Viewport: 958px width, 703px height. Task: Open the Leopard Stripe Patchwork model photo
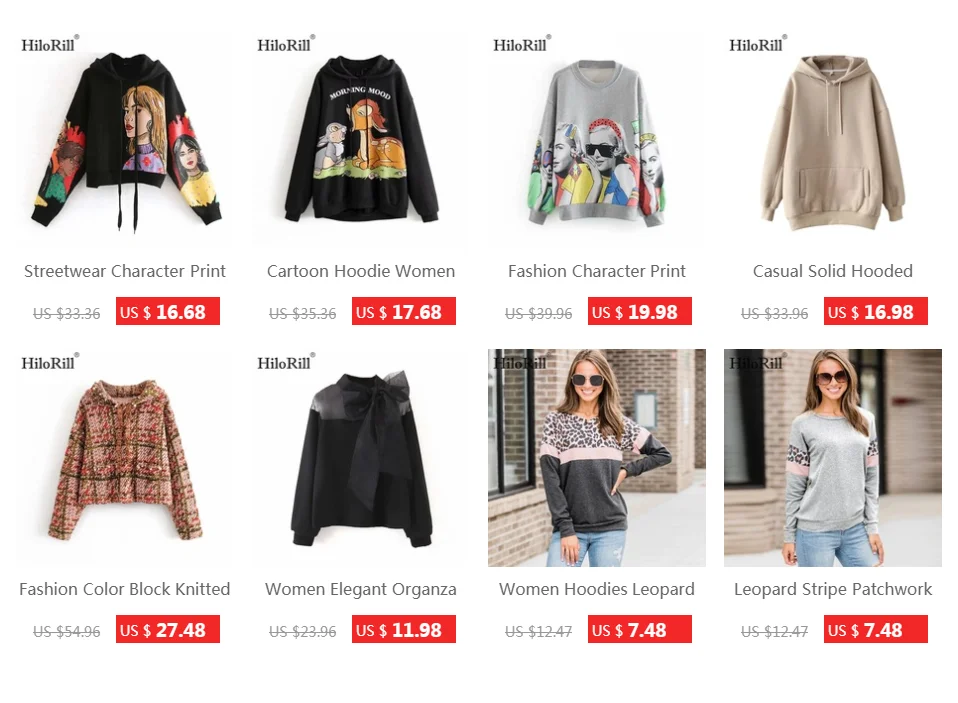(x=833, y=458)
